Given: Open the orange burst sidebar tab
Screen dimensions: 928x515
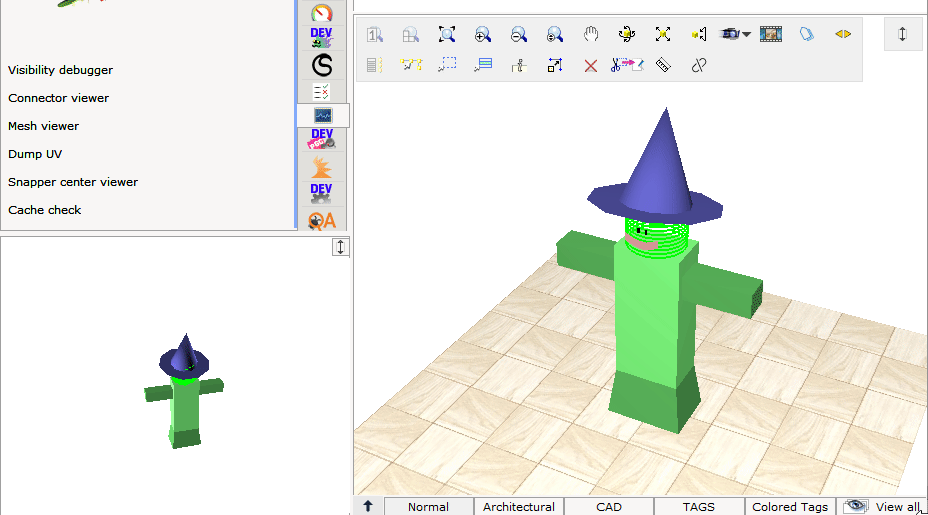Looking at the screenshot, I should coord(322,167).
